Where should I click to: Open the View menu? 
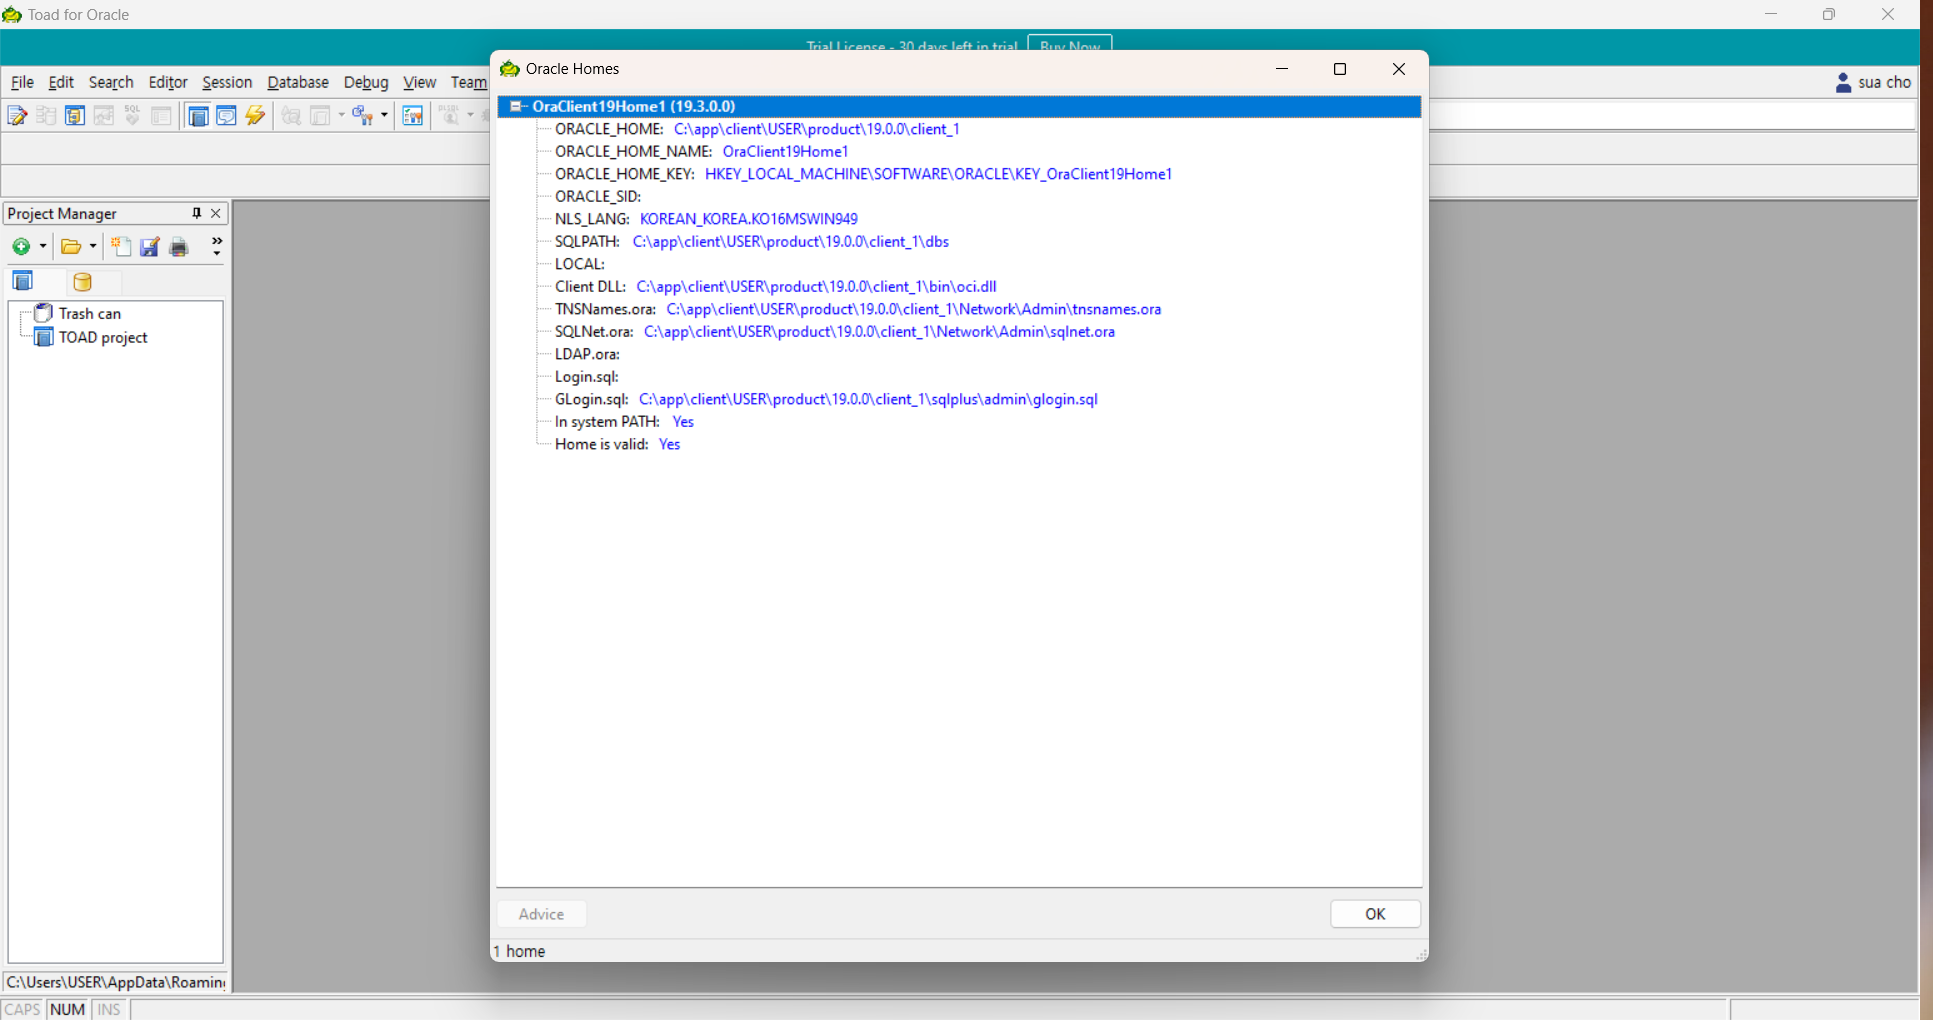point(419,82)
